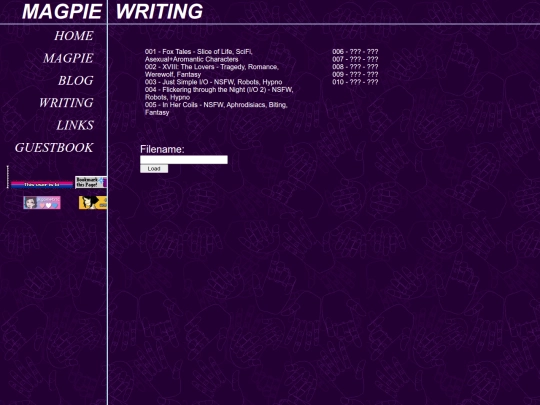
Task: Click the 009 - ??? - ??? placeholder
Action: tap(355, 74)
